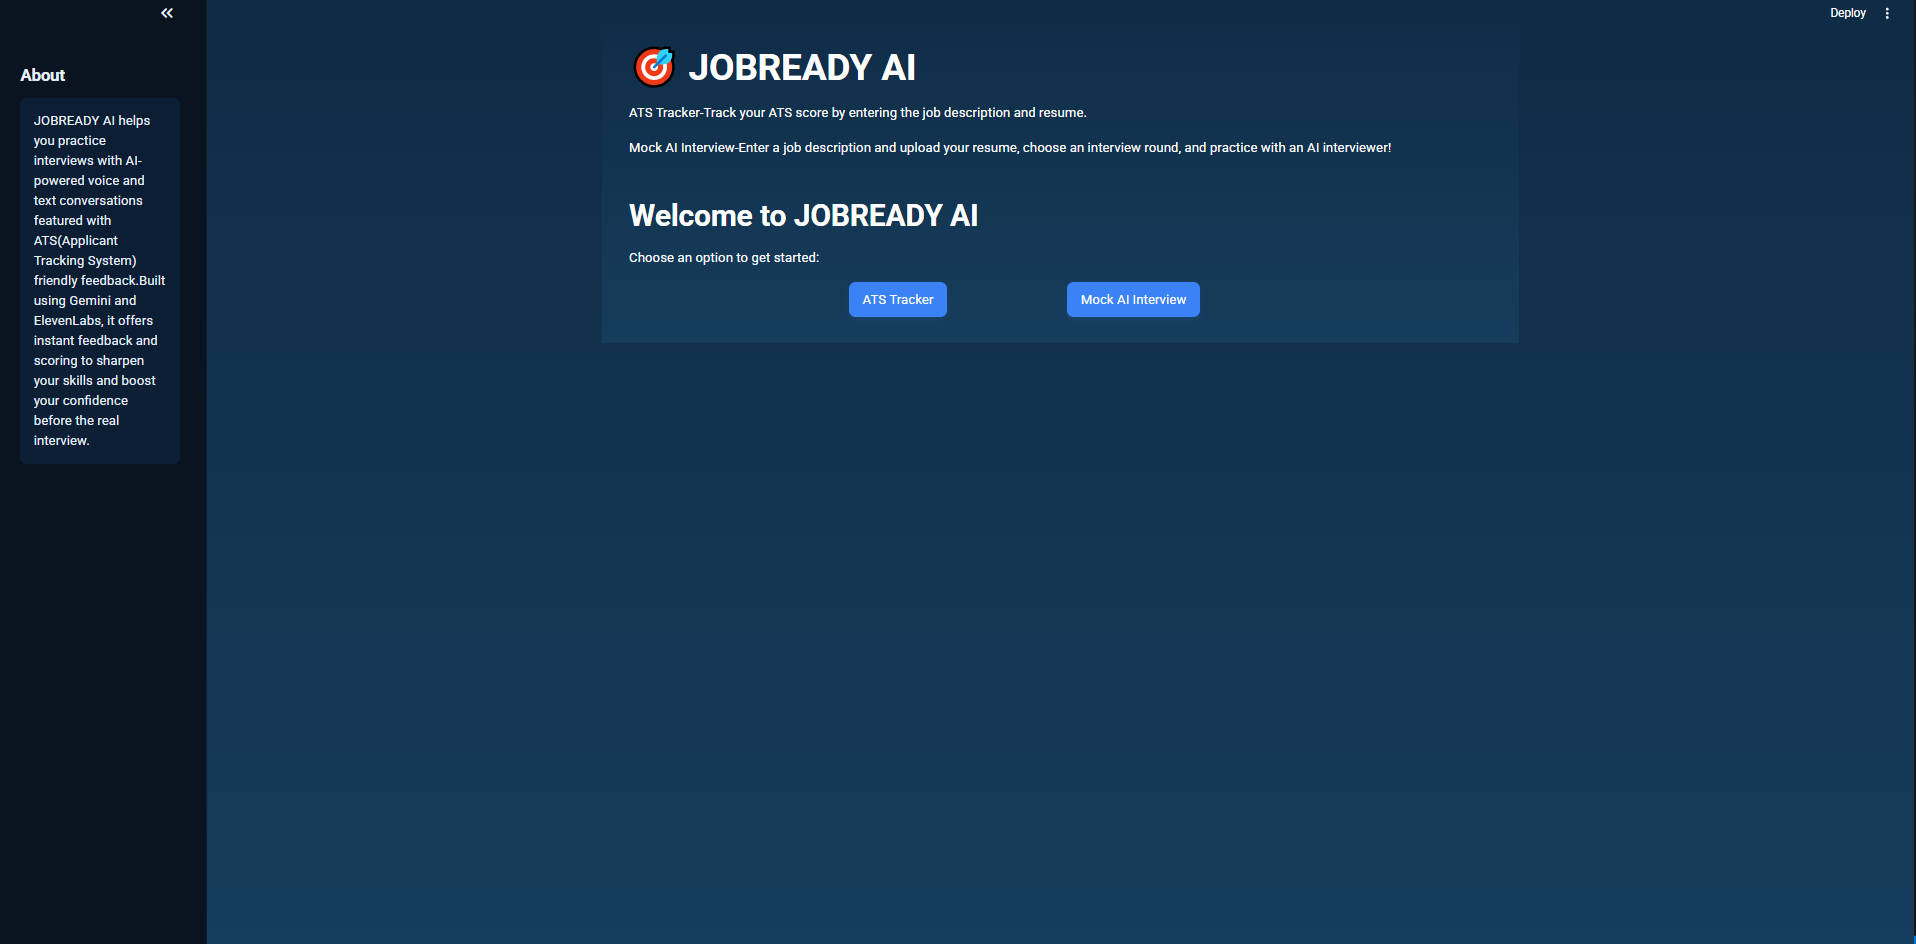Click the JOBREADY AI target logo
The height and width of the screenshot is (944, 1916).
tap(654, 67)
